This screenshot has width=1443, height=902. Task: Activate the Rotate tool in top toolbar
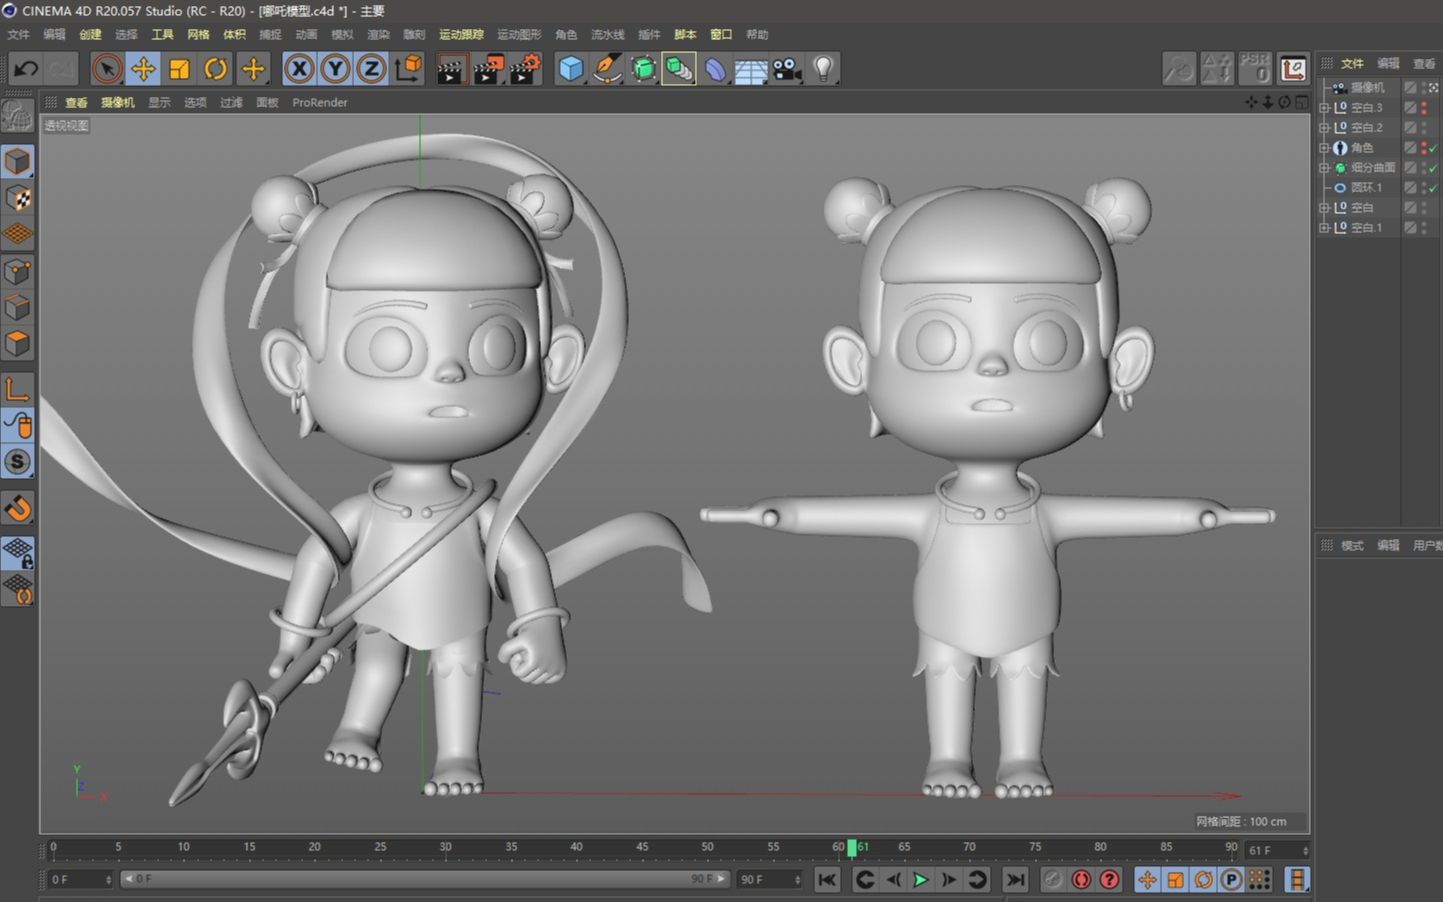click(x=215, y=69)
